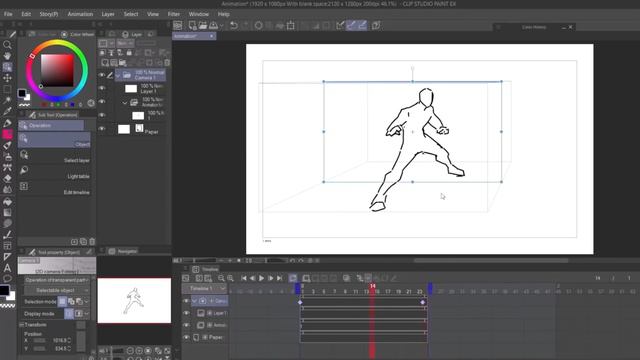Select the rectangle Selection tool

[x=7, y=89]
